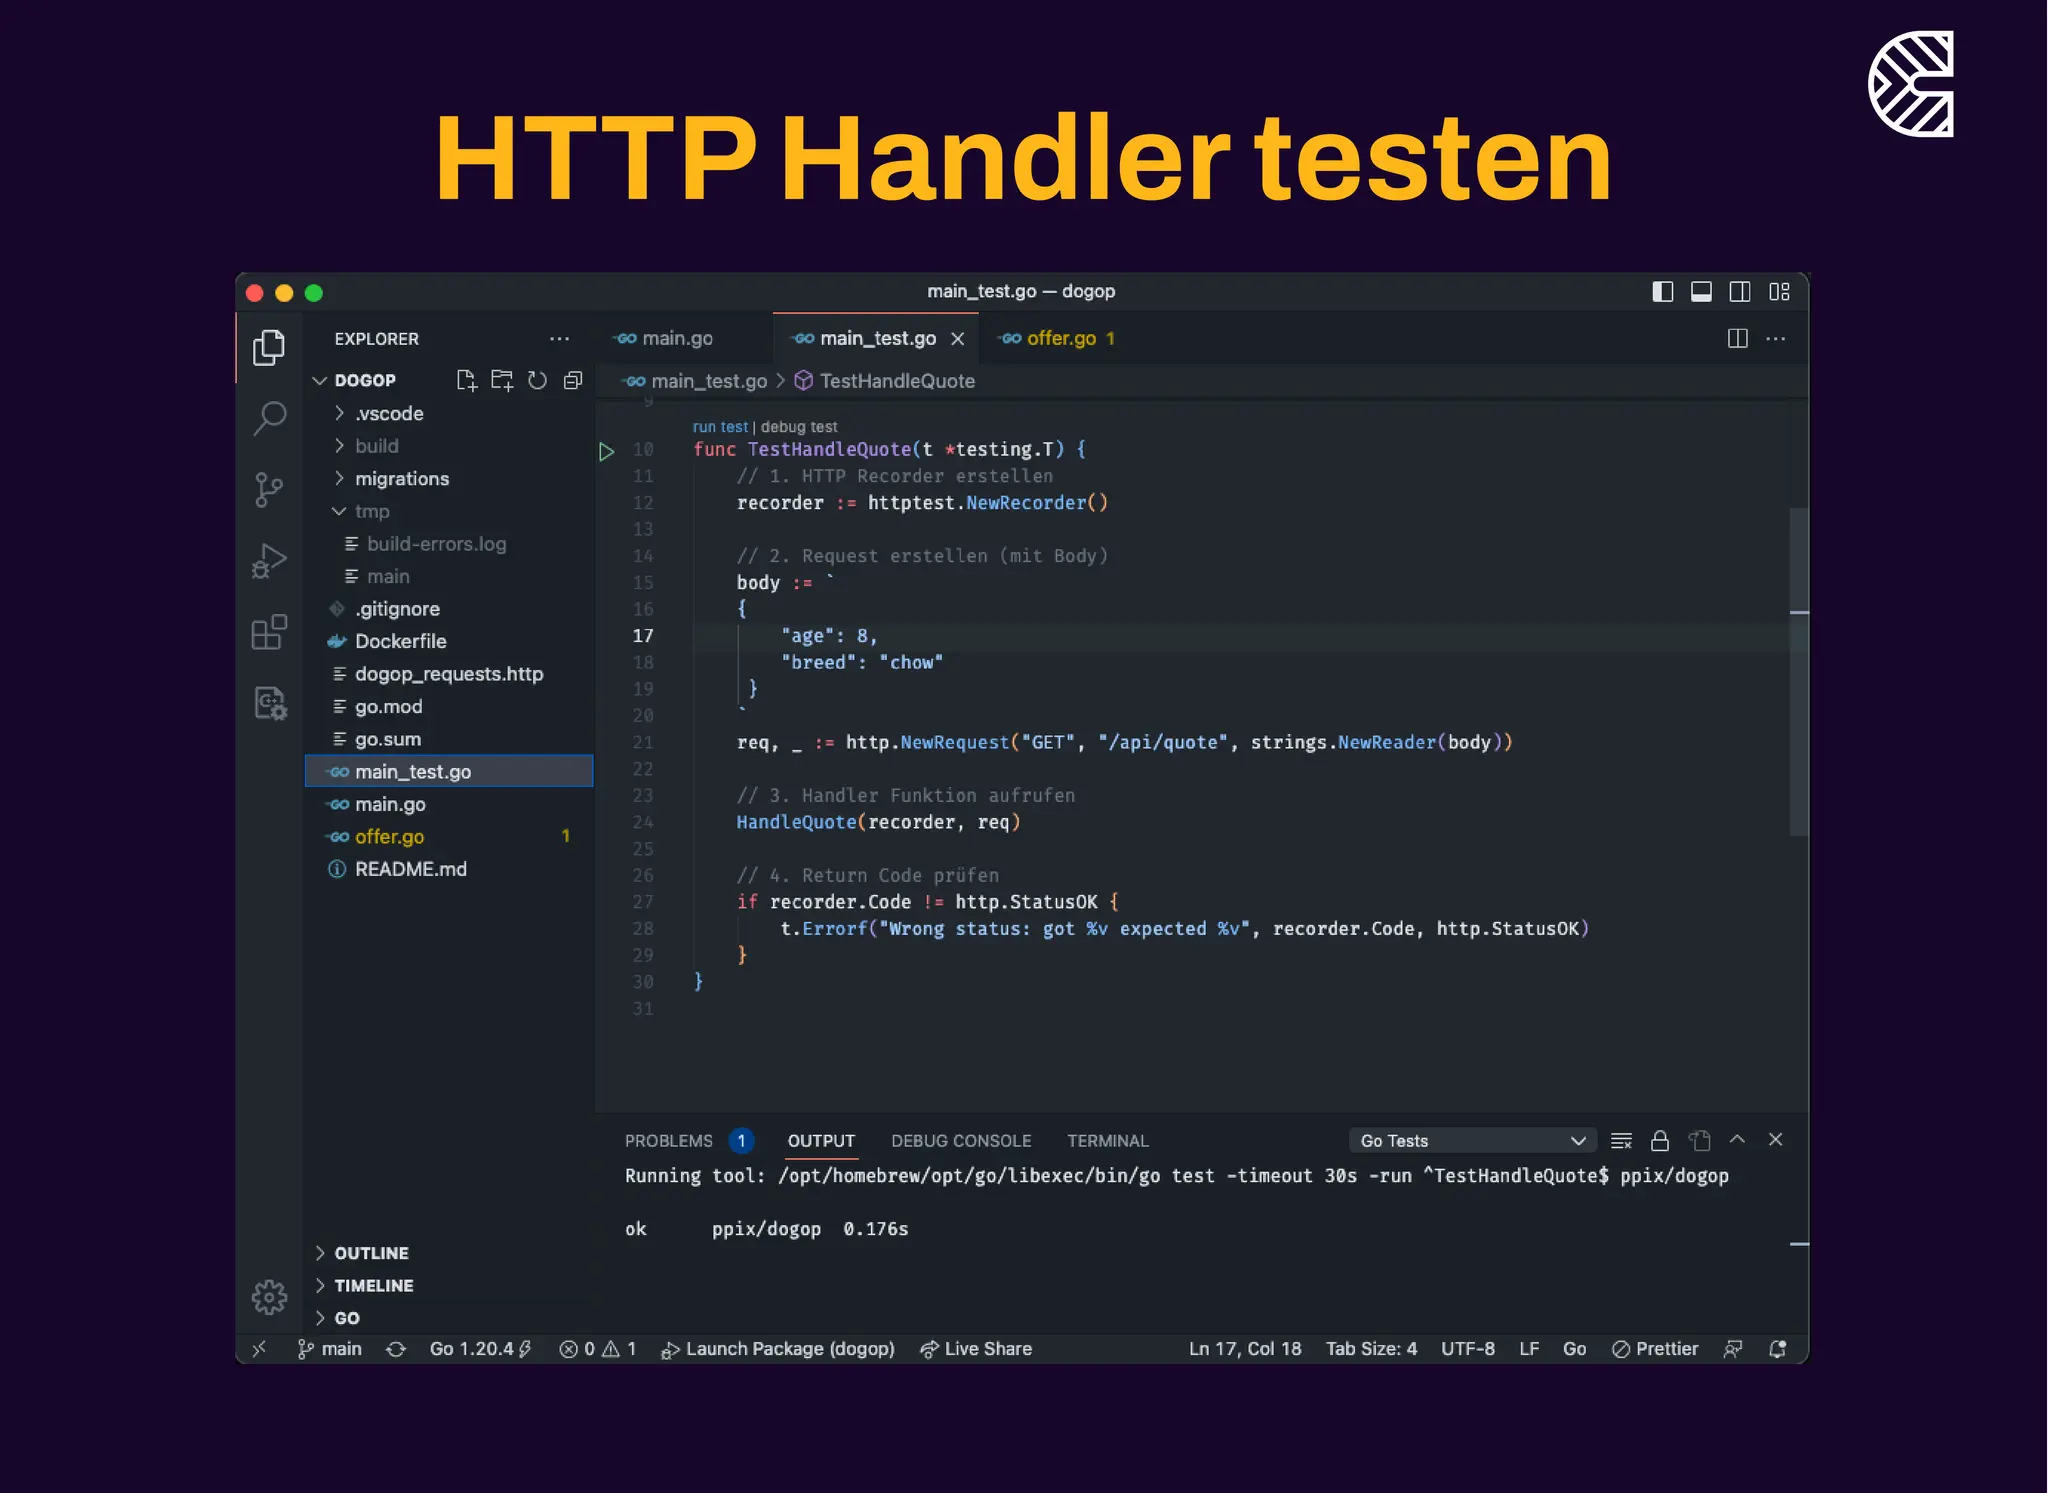Click Prettier in status bar
Screen dimensions: 2048x1493
1655,1349
